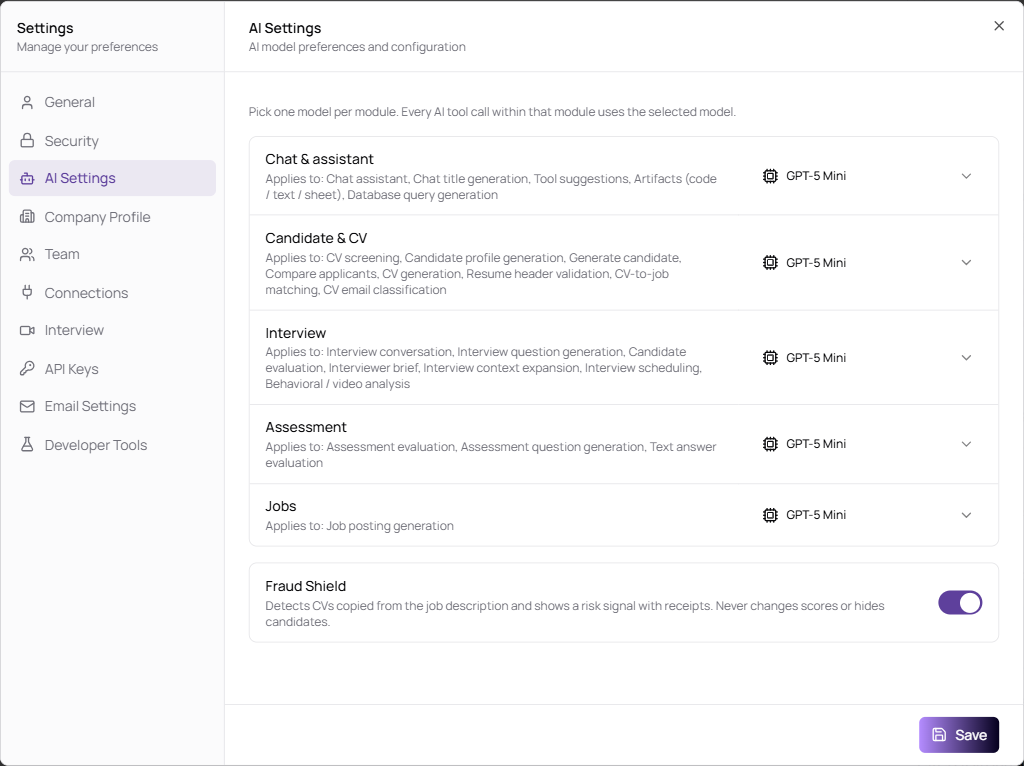Open GPT-5 Mini selector for Chat & assistant
Viewport: 1024px width, 766px height.
868,176
